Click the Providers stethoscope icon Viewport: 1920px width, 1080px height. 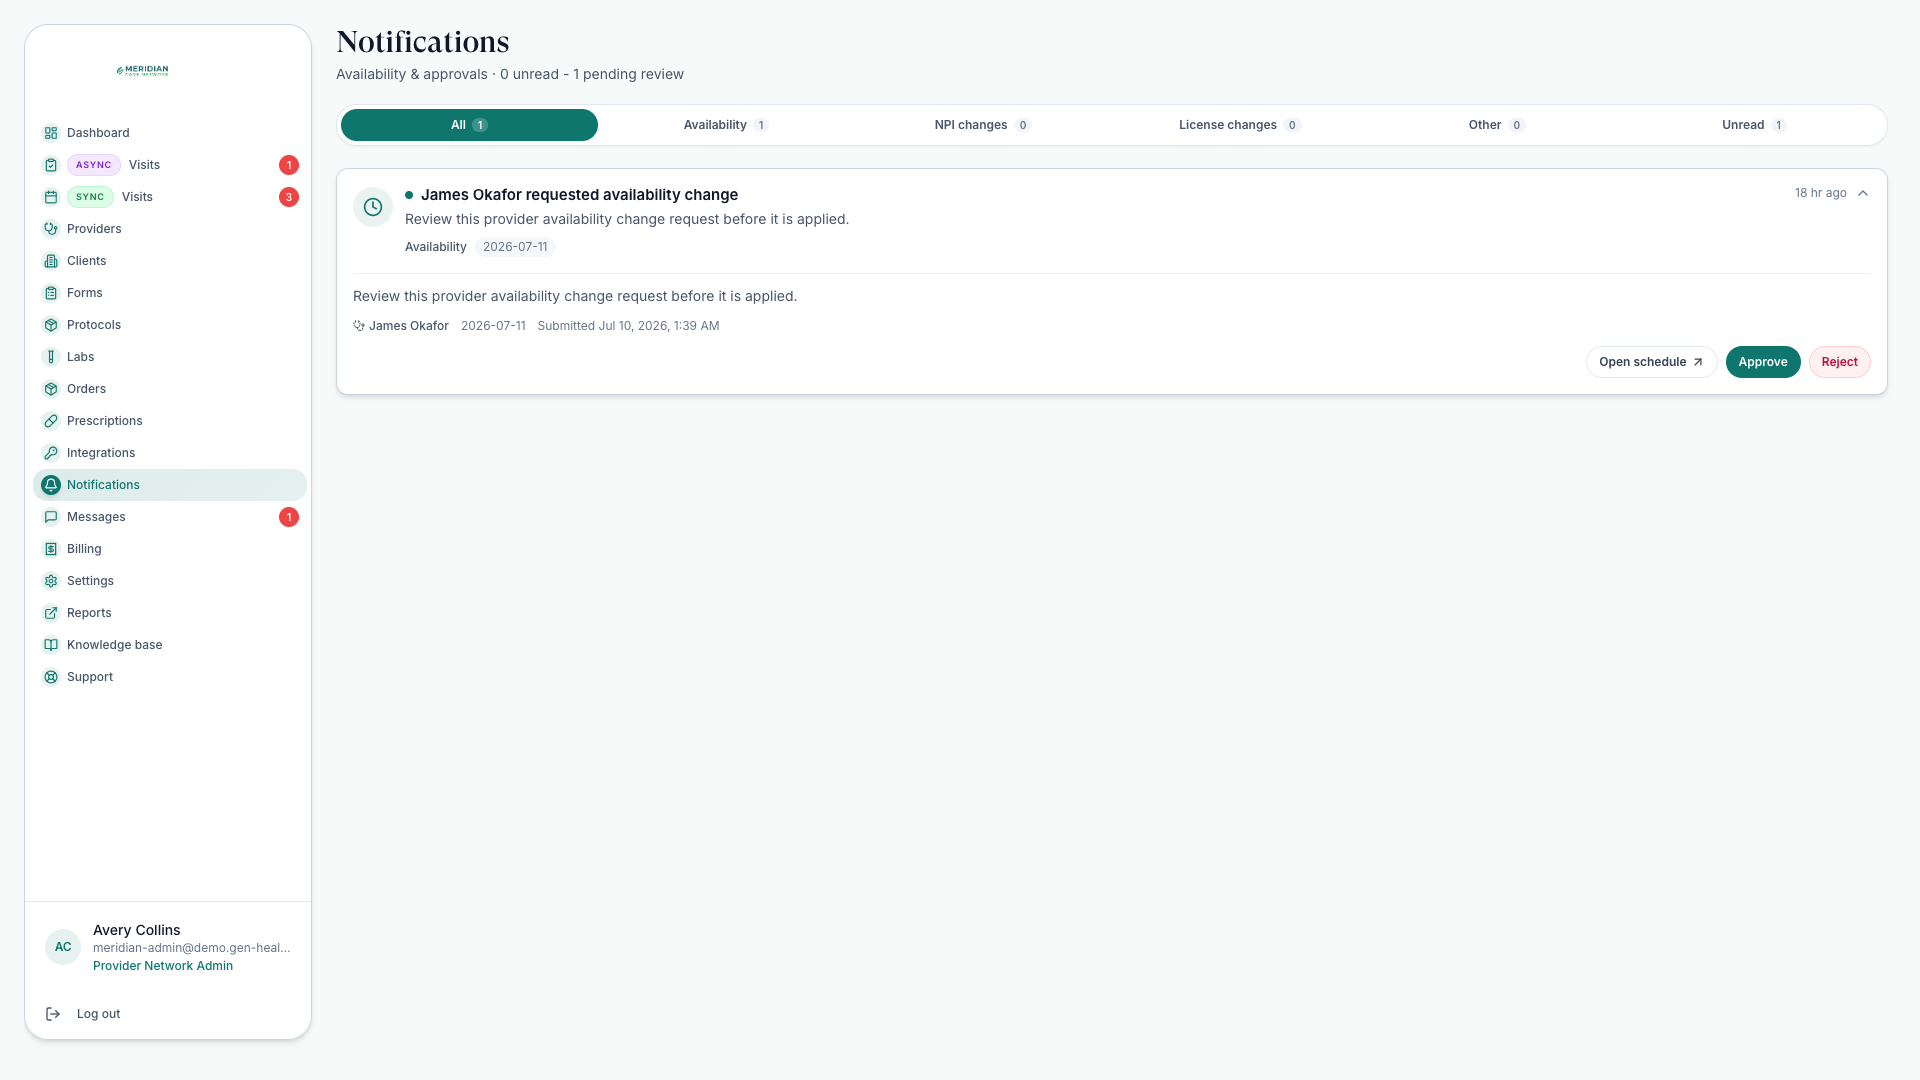(51, 229)
